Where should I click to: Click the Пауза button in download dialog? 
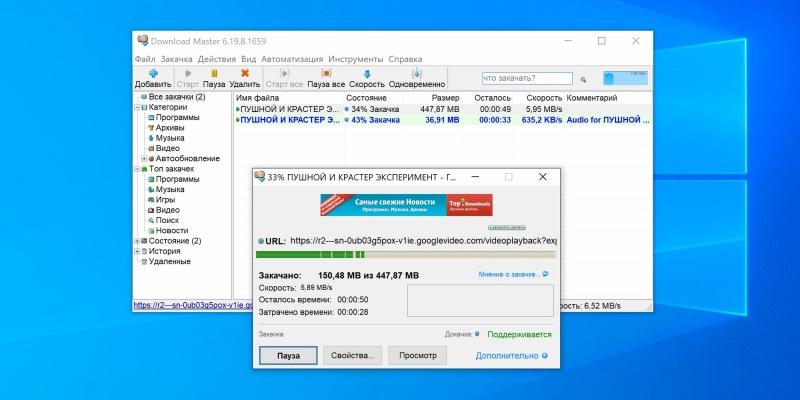(288, 356)
